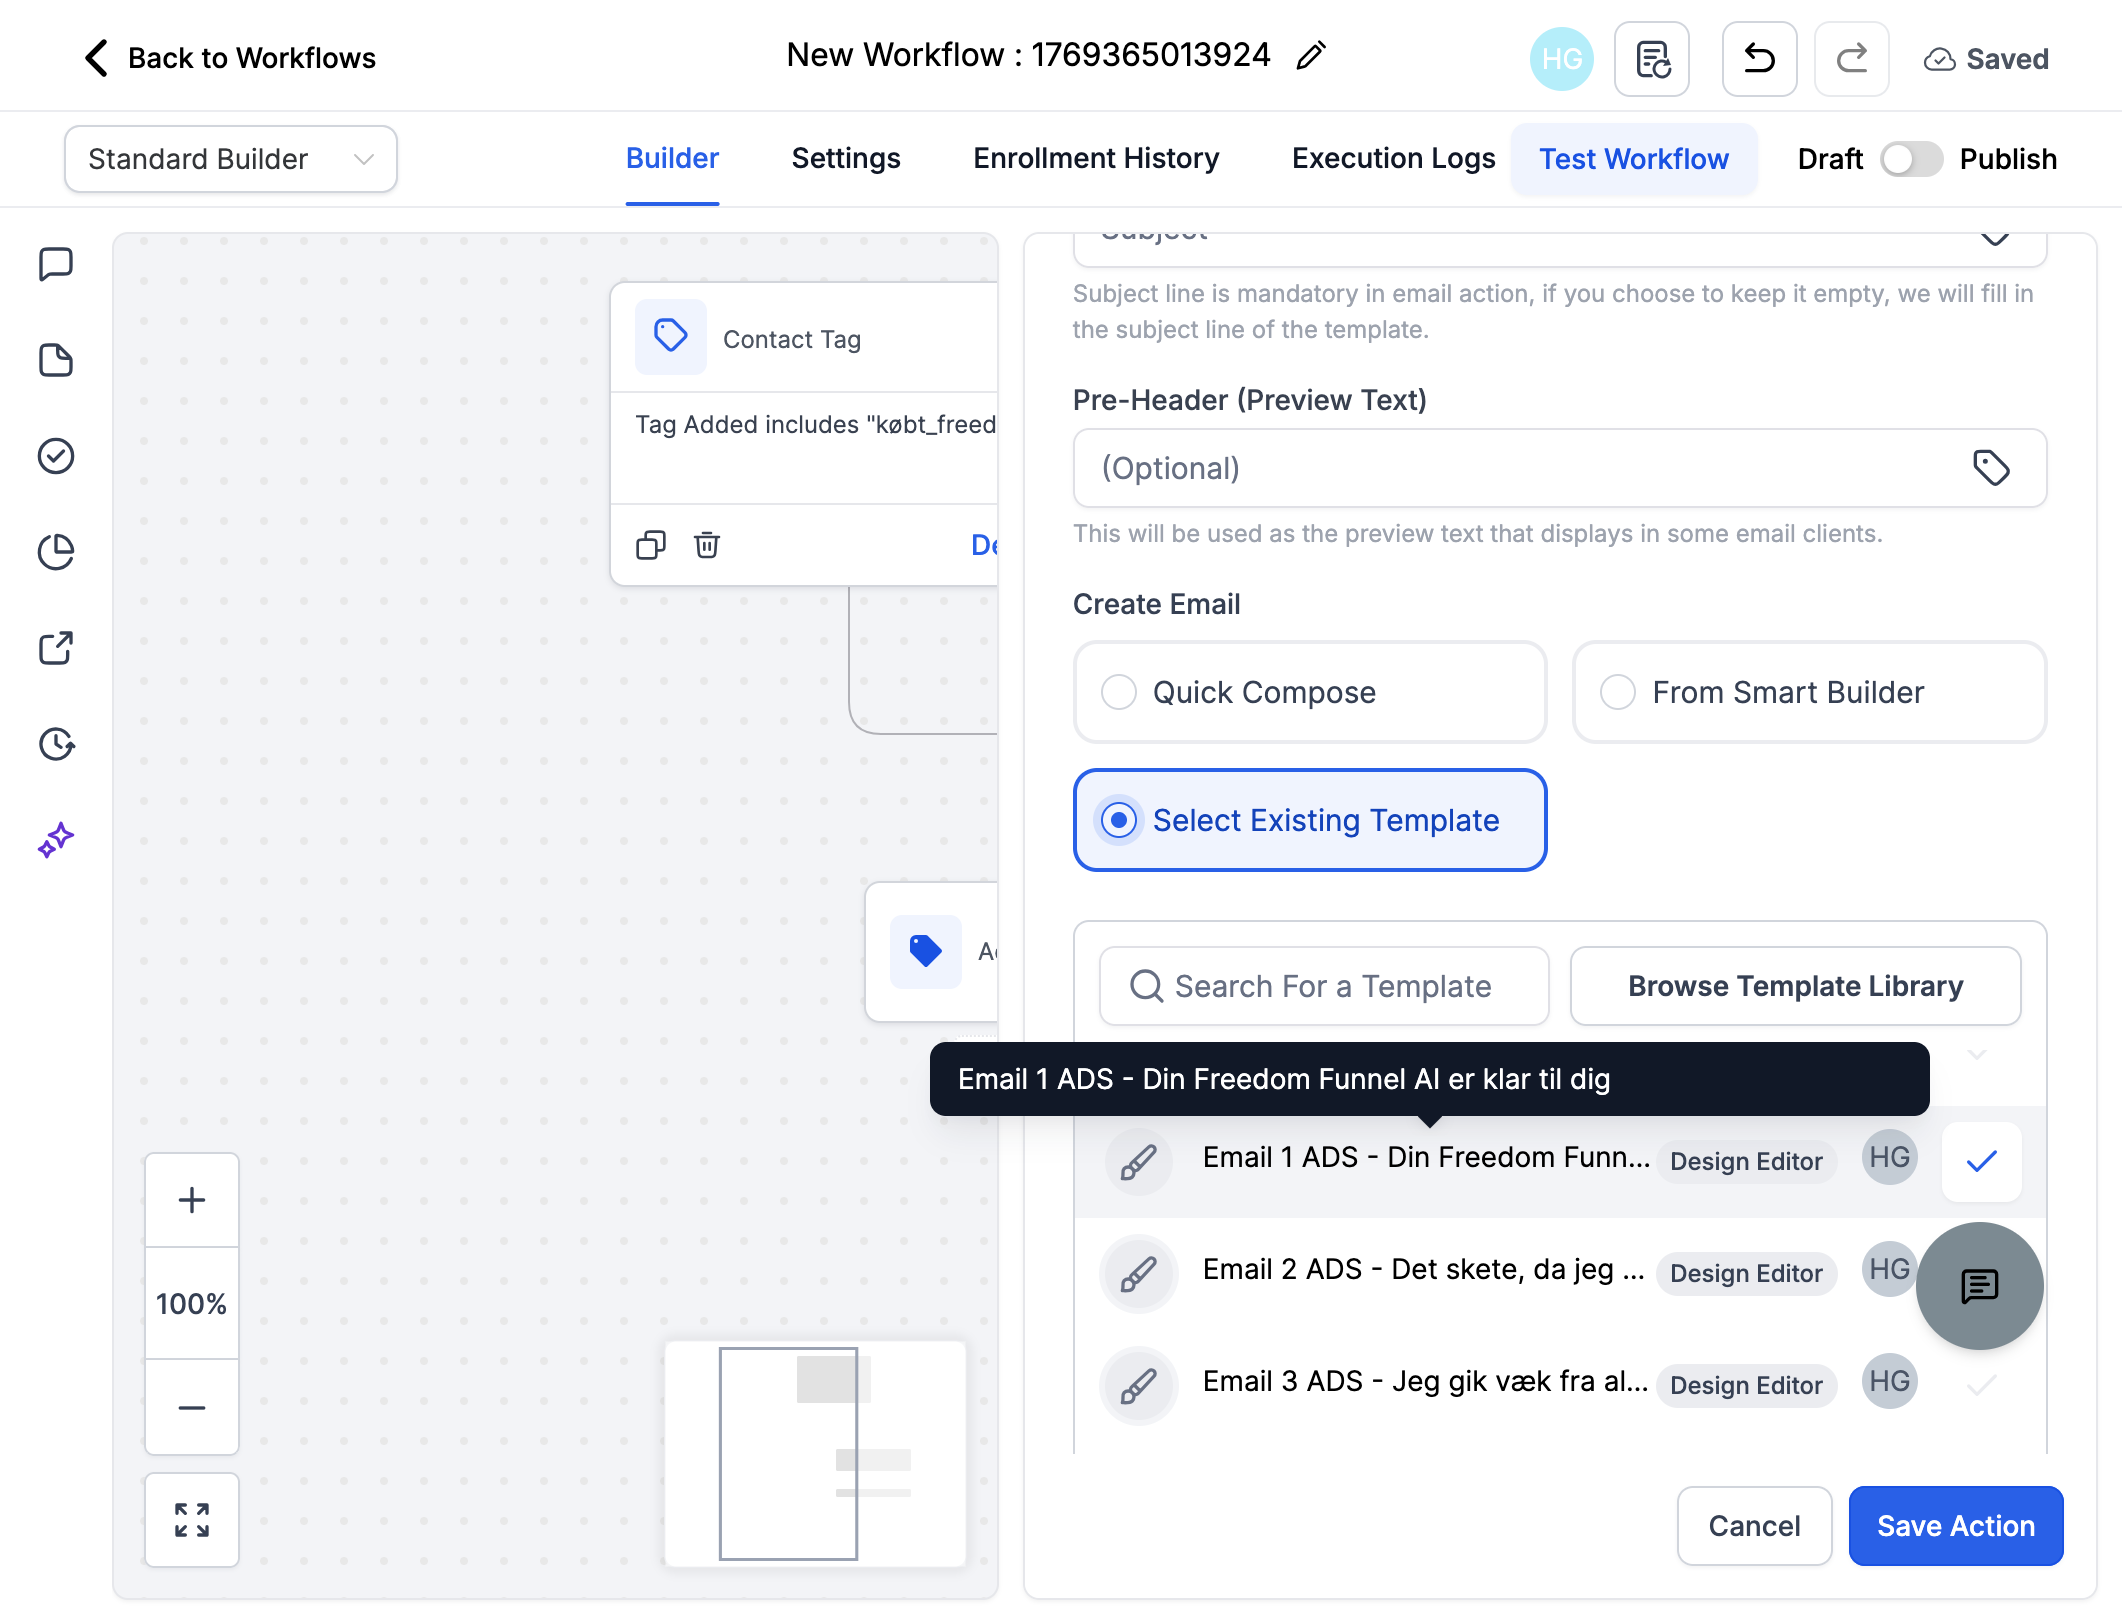2122x1624 pixels.
Task: Select From Smart Builder radio option
Action: pyautogui.click(x=1809, y=692)
